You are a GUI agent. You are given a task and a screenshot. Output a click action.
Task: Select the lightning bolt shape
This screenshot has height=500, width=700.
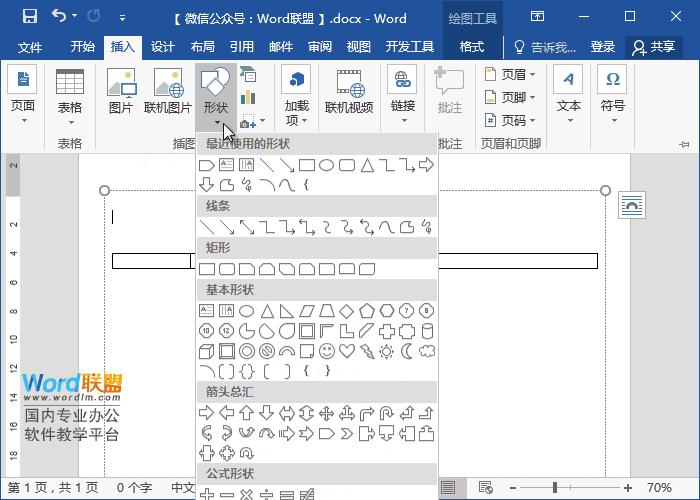pos(367,351)
